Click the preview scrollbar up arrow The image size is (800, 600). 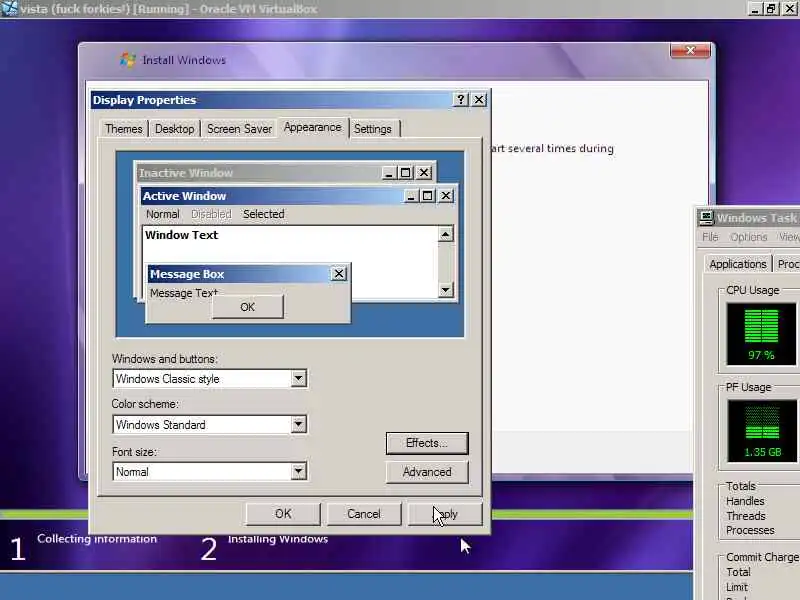click(445, 234)
